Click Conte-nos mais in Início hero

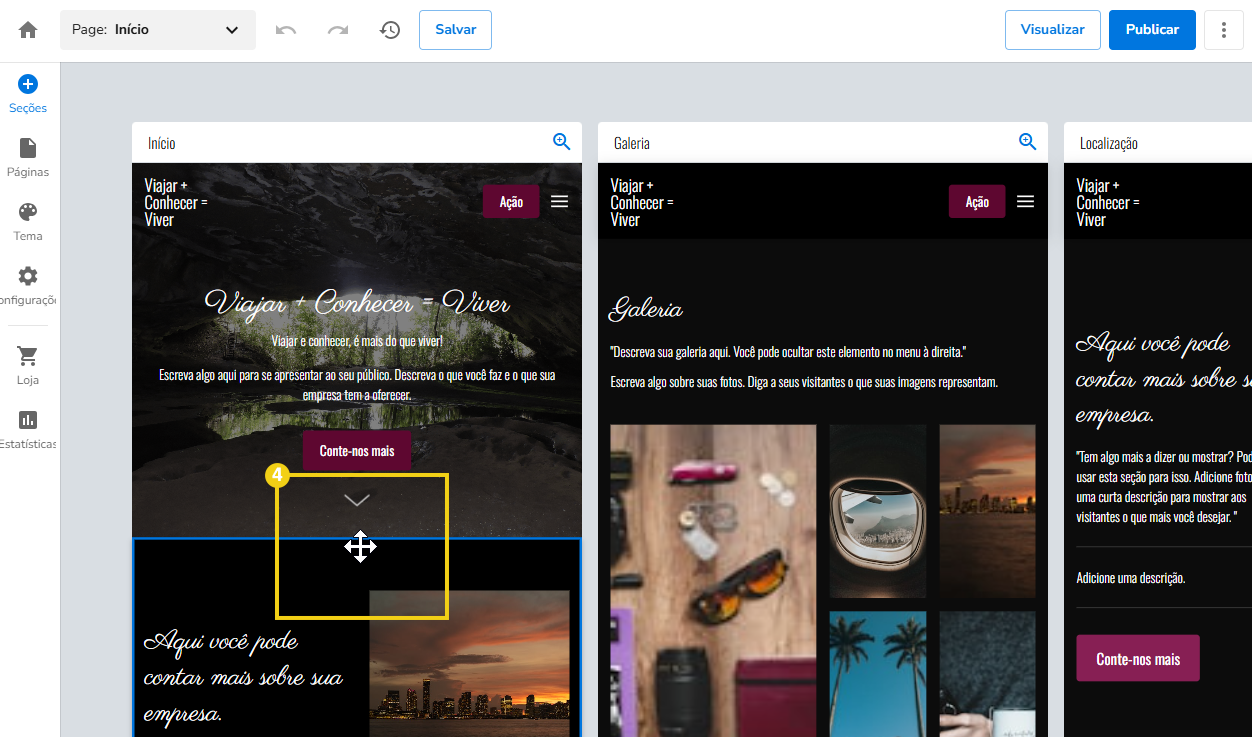point(357,451)
